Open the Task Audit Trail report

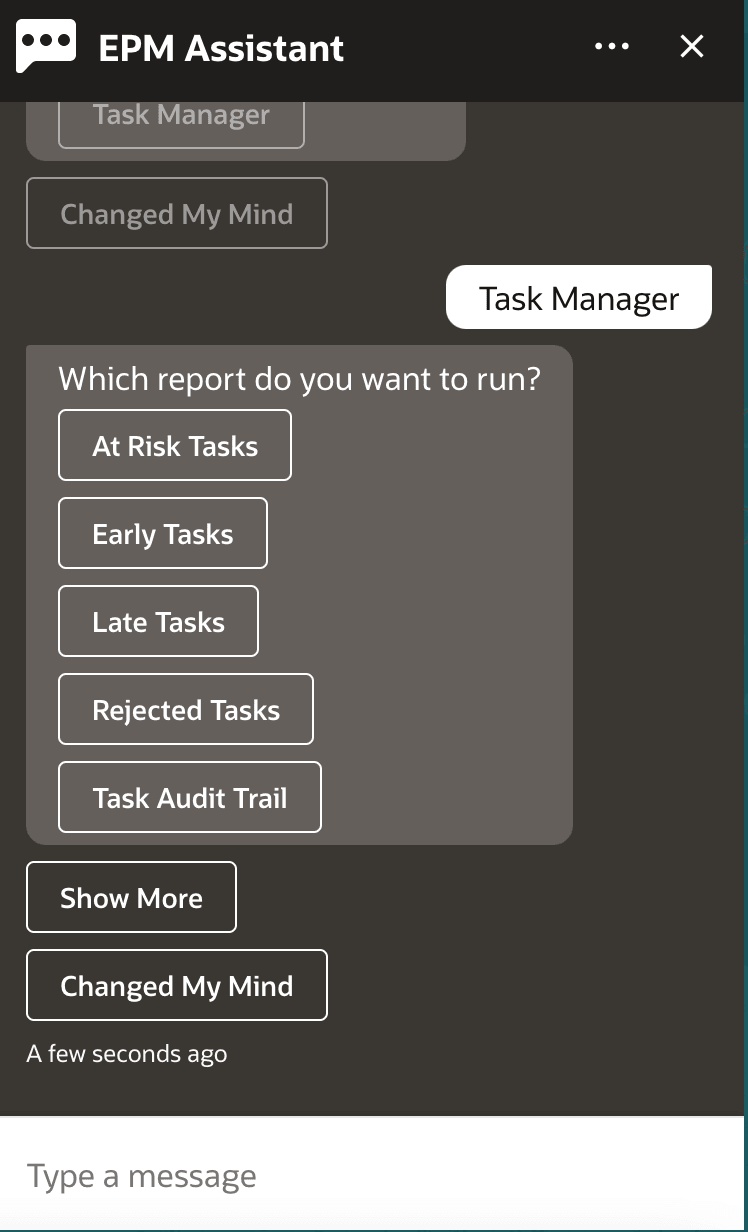click(189, 797)
